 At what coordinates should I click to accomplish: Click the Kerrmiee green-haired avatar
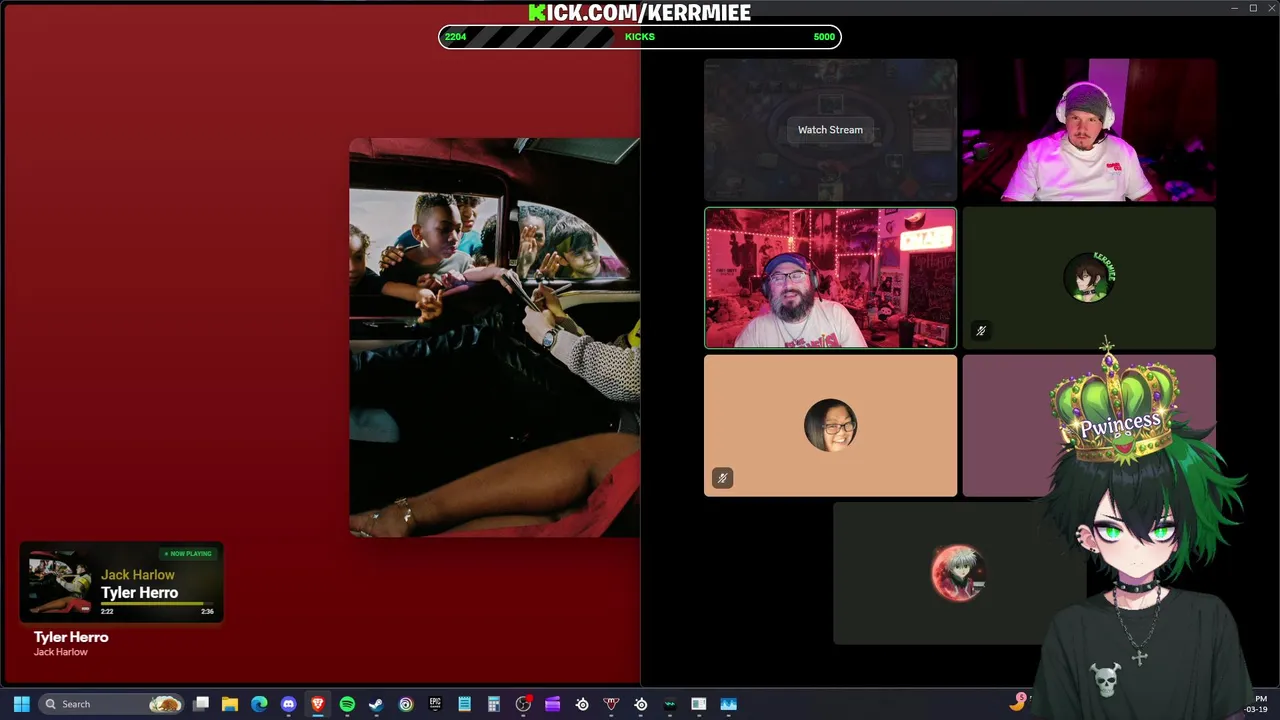pos(1089,277)
